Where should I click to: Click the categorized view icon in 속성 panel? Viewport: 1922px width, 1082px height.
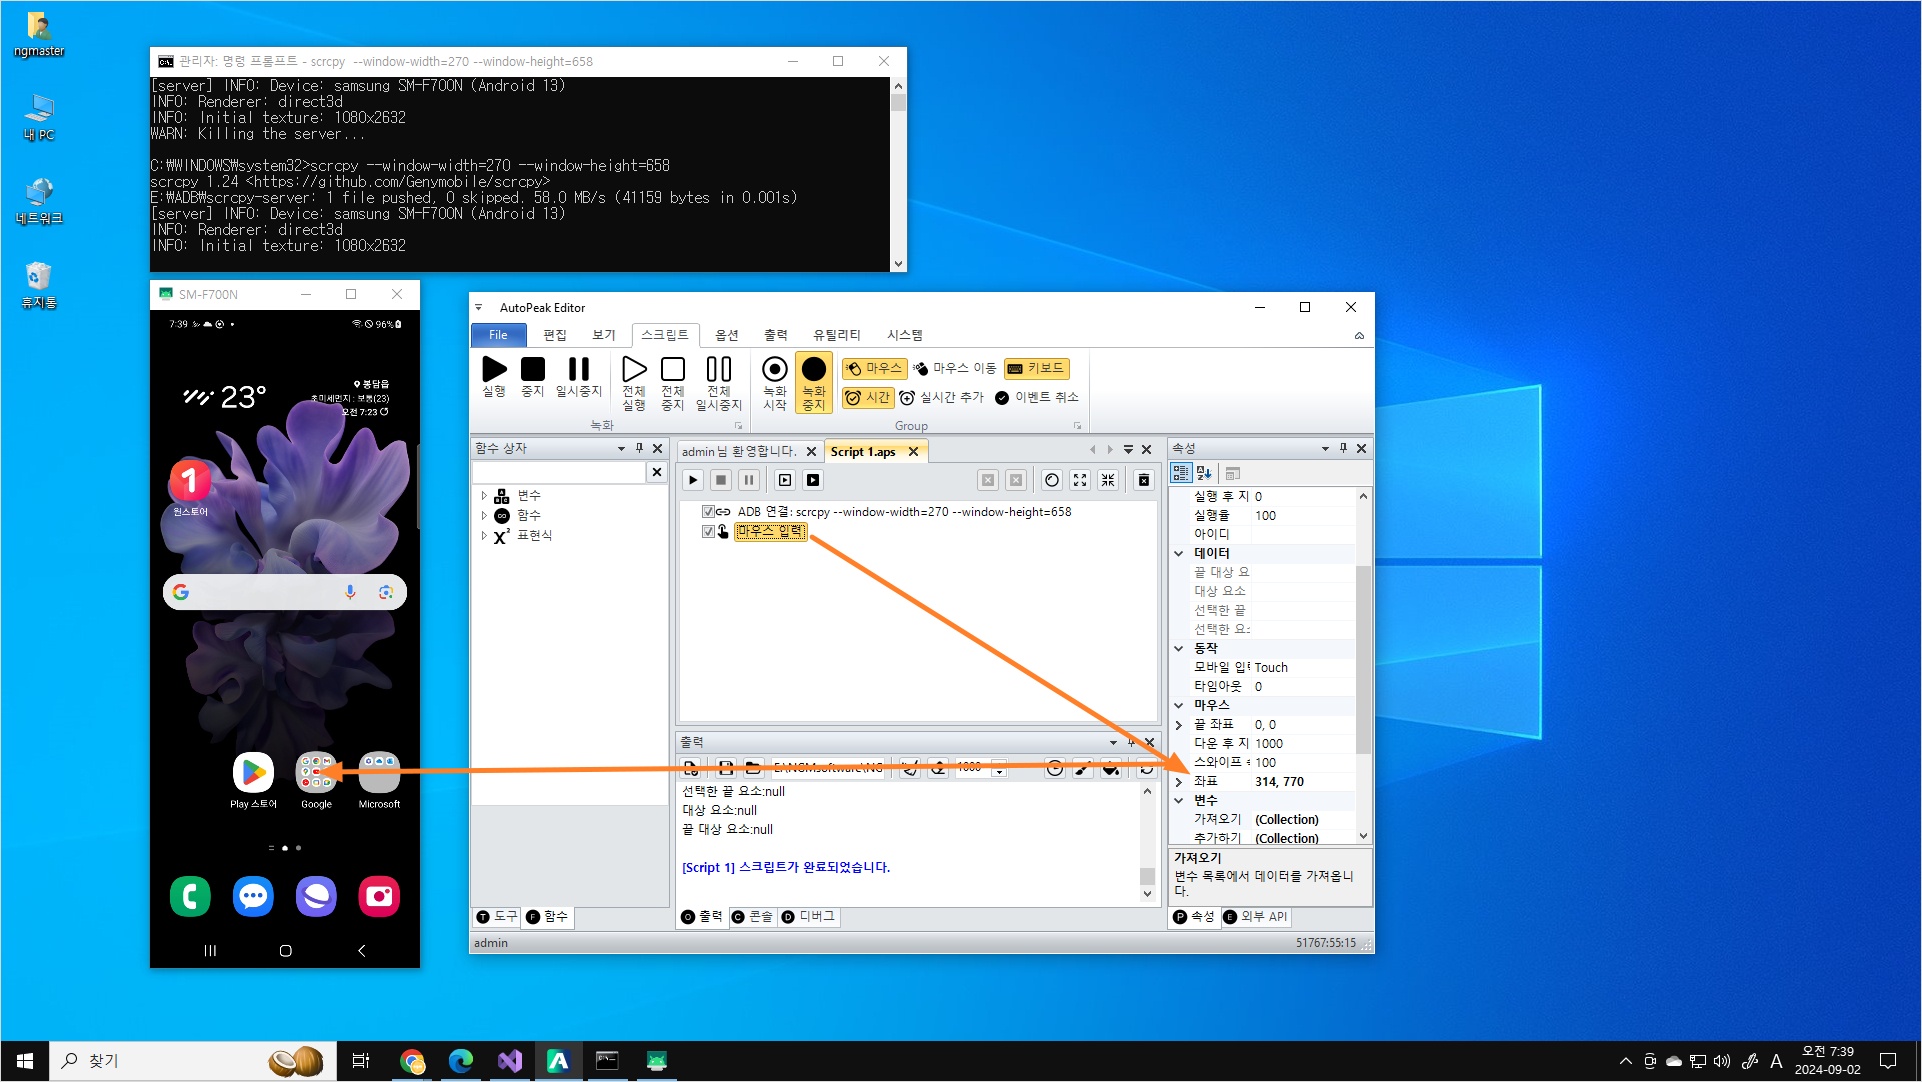tap(1181, 473)
